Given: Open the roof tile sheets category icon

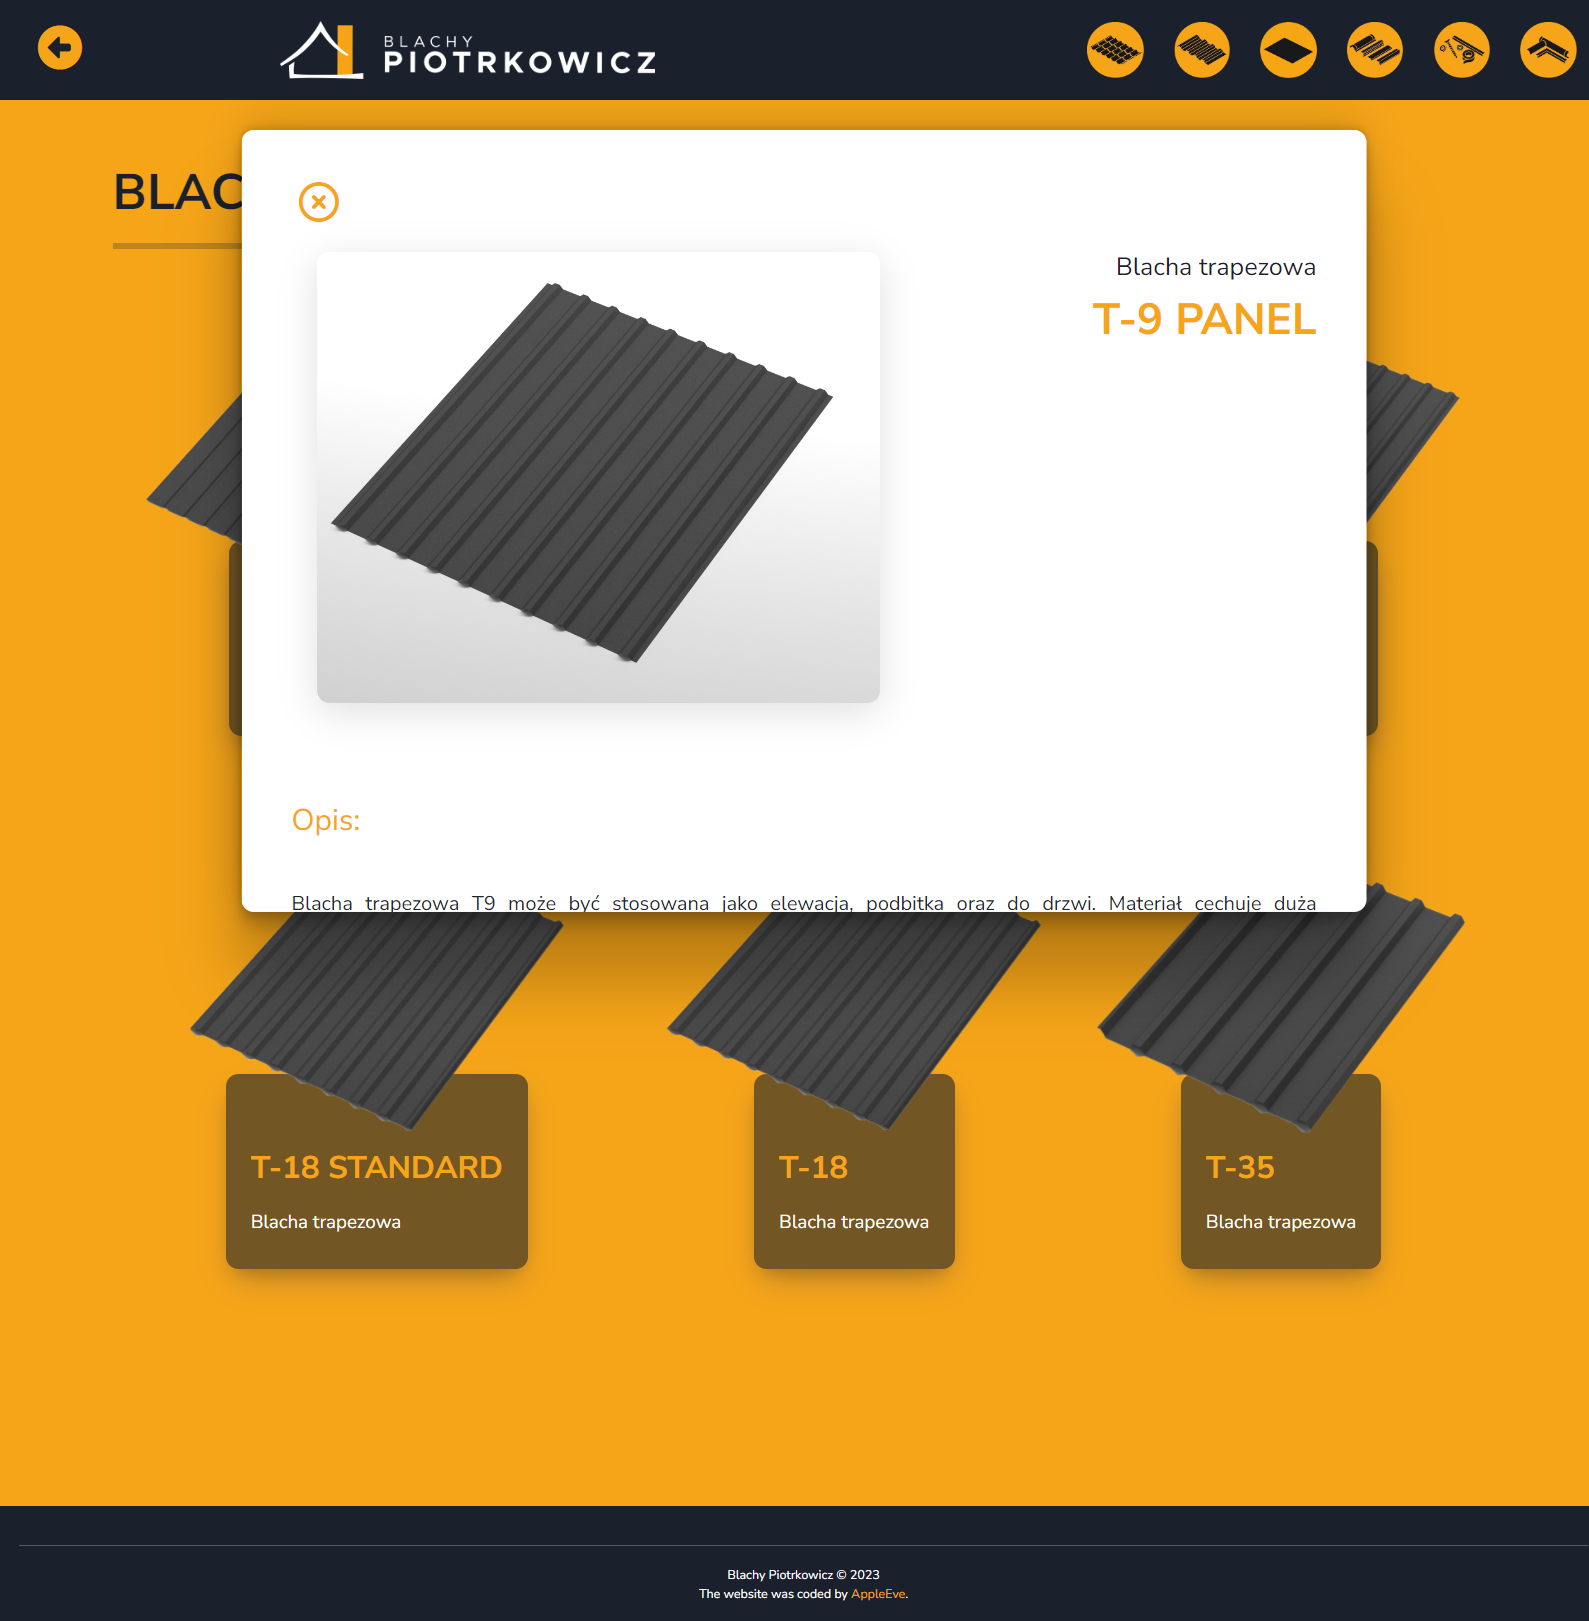Looking at the screenshot, I should coord(1115,50).
